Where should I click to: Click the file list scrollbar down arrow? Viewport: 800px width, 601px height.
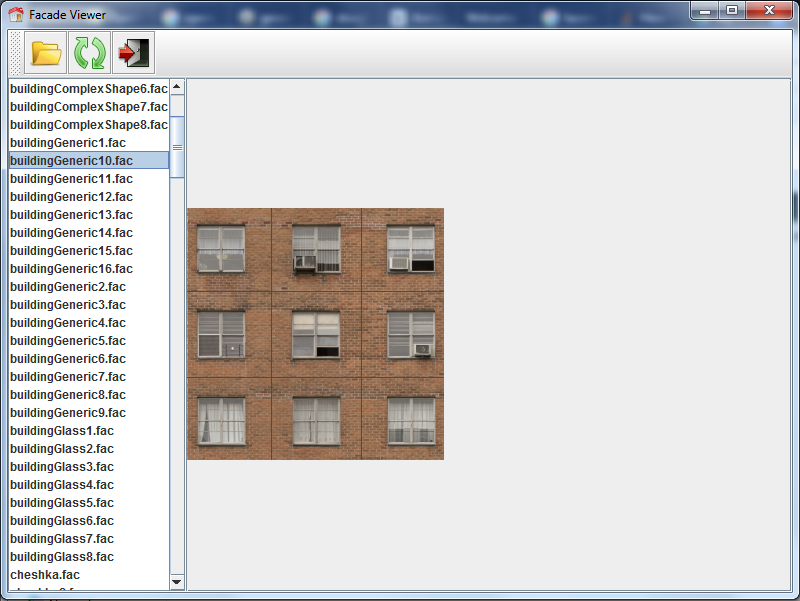[x=177, y=582]
